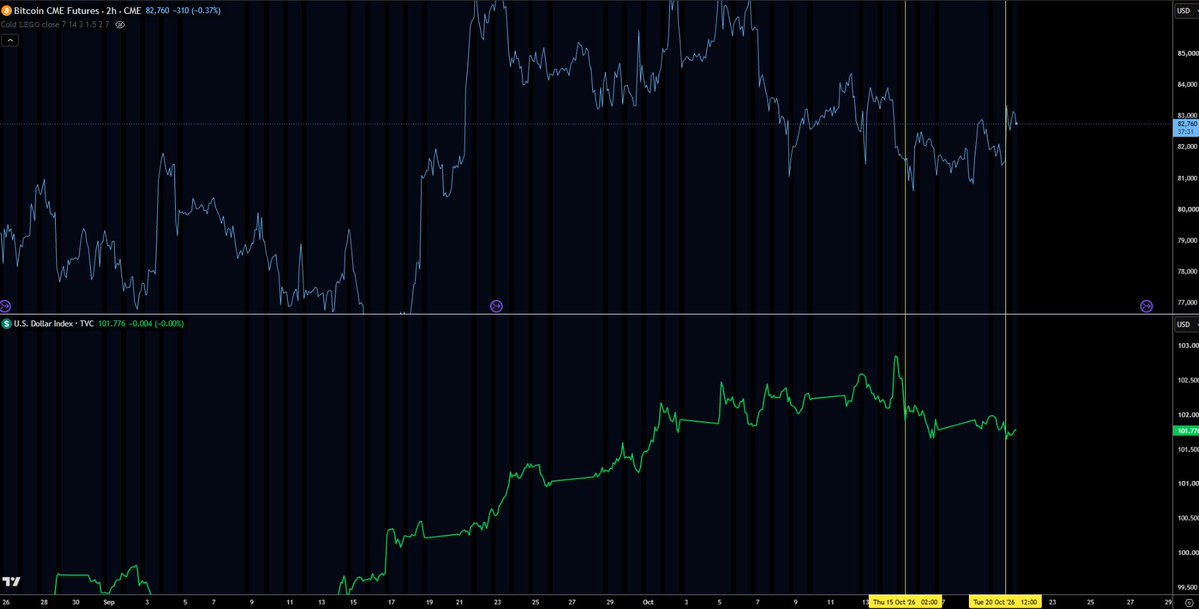The image size is (1199, 609).
Task: Click the green U.S. Dollar Index logo
Action: (x=7, y=324)
